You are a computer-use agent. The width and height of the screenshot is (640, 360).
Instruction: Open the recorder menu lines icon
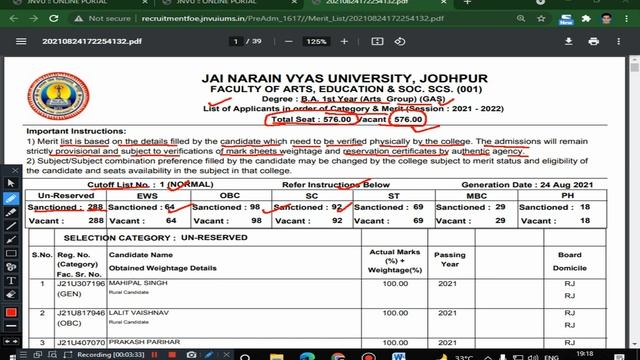point(23,355)
